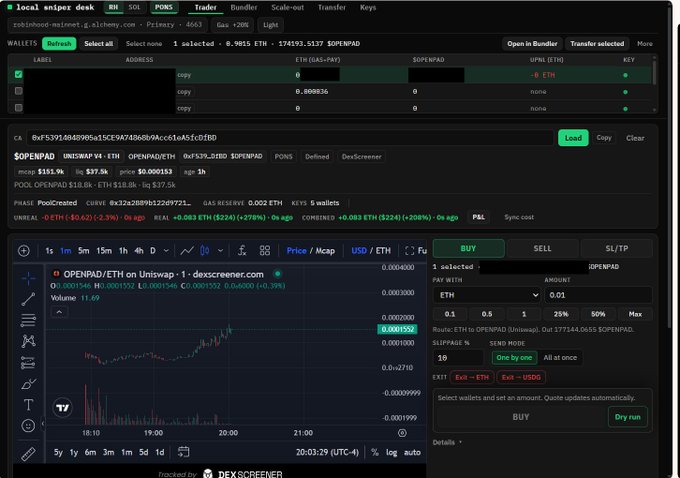Check the wallet with 0.000036 ETH

(x=18, y=91)
